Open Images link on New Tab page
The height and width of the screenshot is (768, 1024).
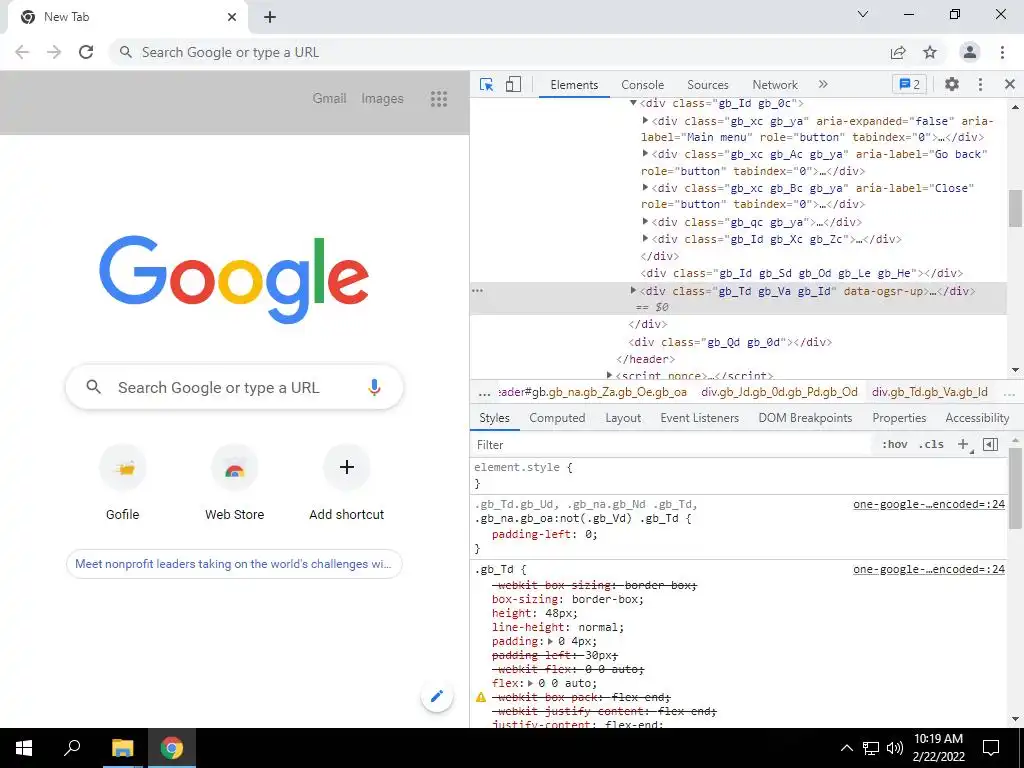click(382, 99)
